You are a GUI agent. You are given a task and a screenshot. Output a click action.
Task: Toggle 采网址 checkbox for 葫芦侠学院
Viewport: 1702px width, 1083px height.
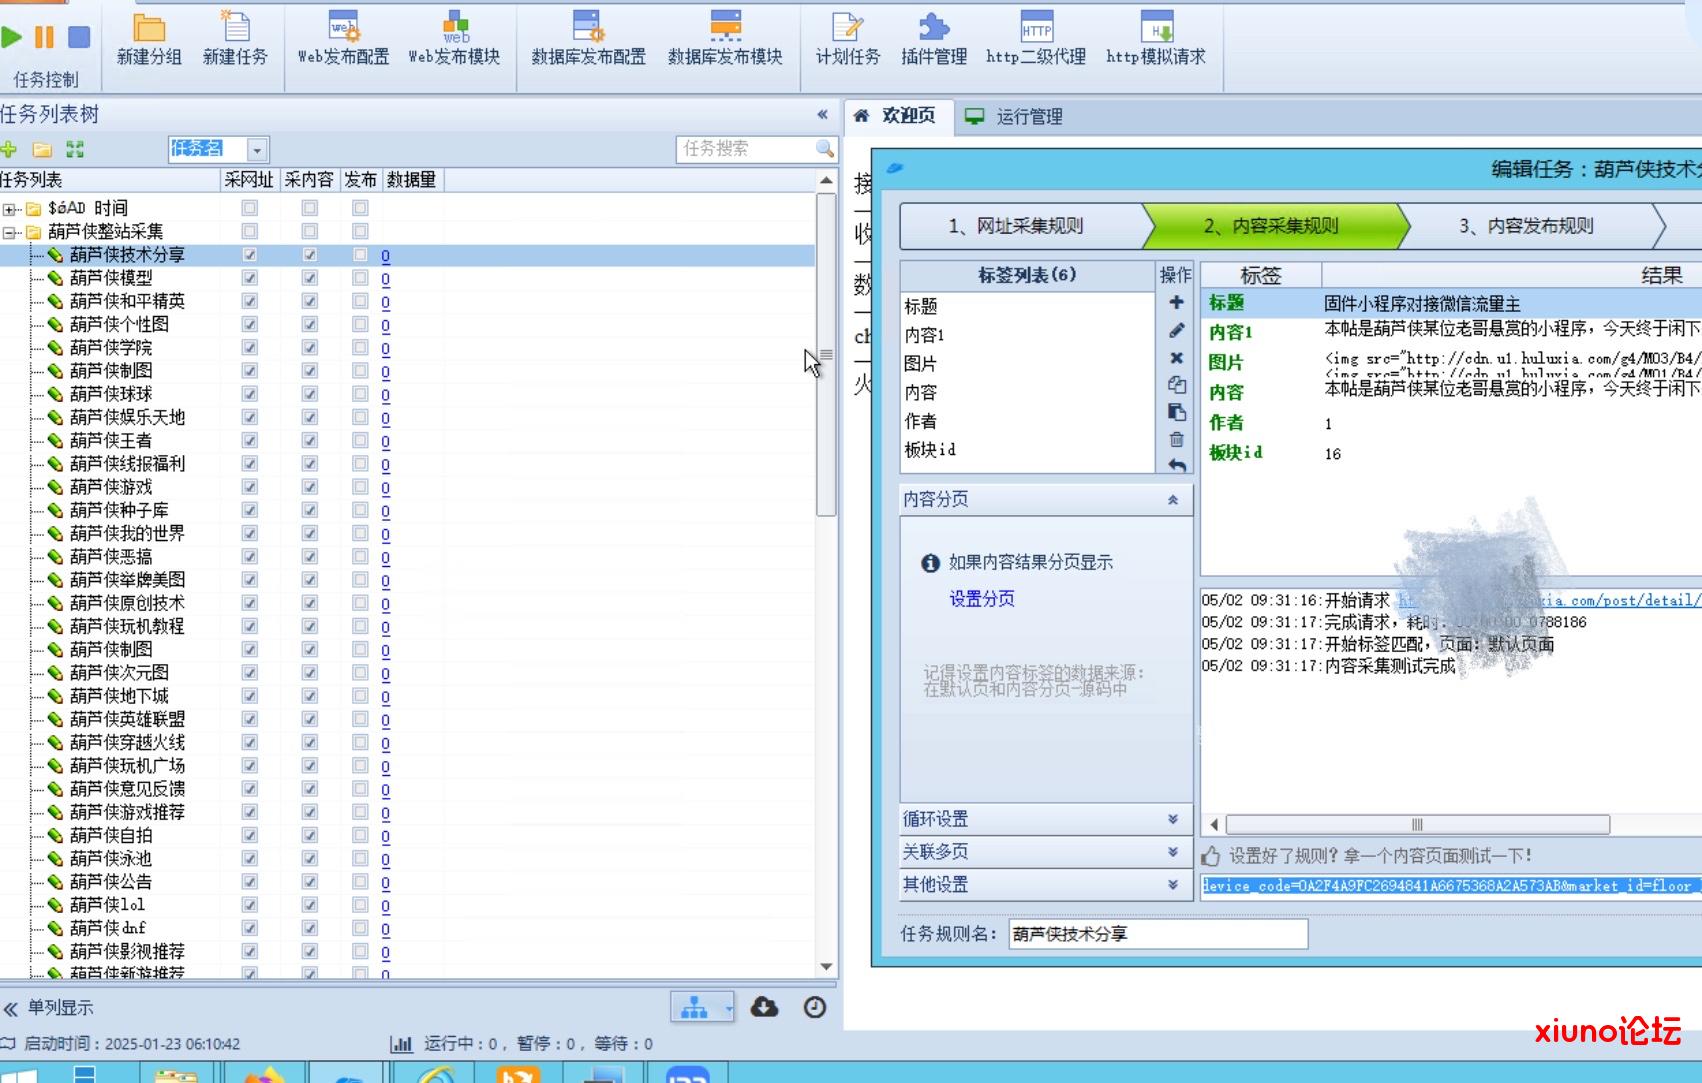click(250, 348)
